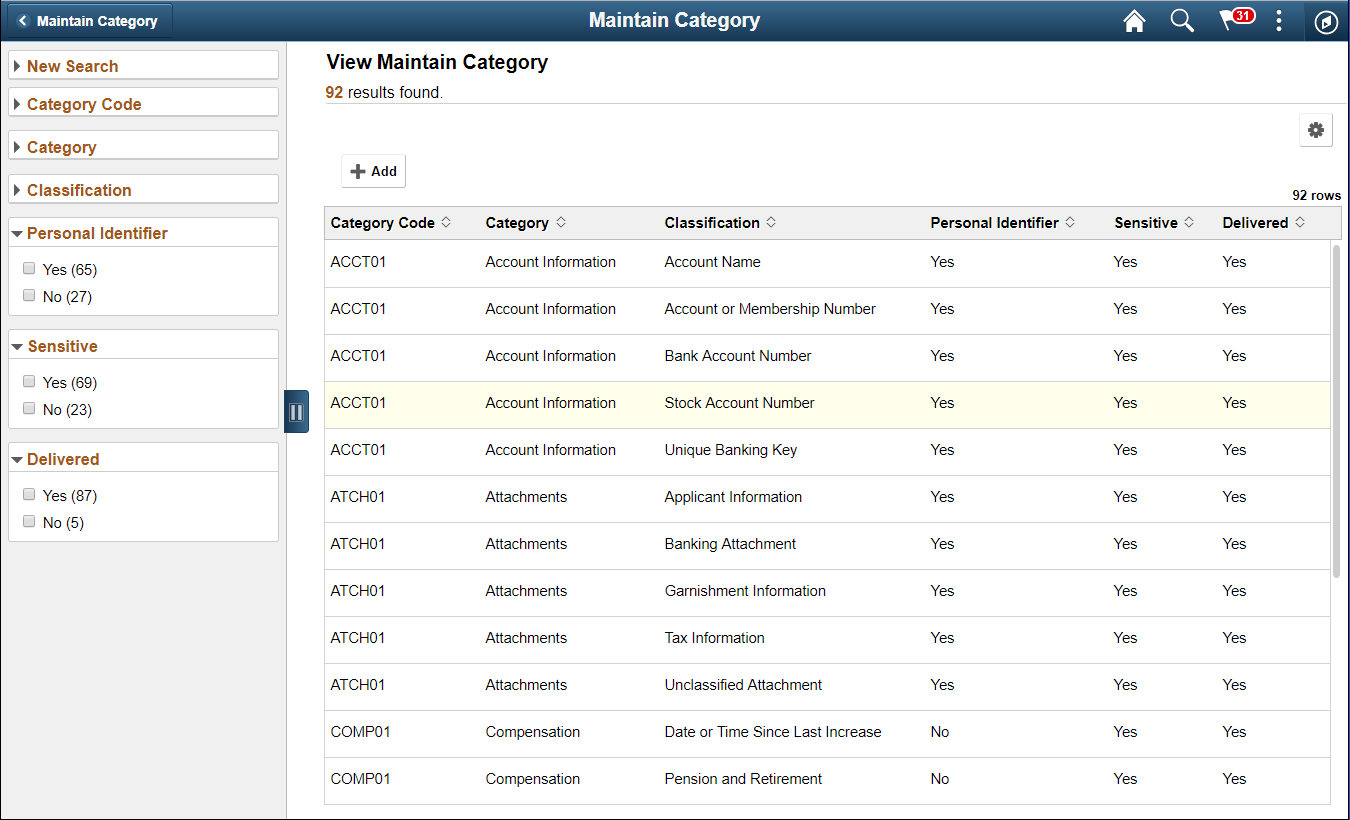The height and width of the screenshot is (820, 1350).
Task: Click the Add button
Action: [x=373, y=170]
